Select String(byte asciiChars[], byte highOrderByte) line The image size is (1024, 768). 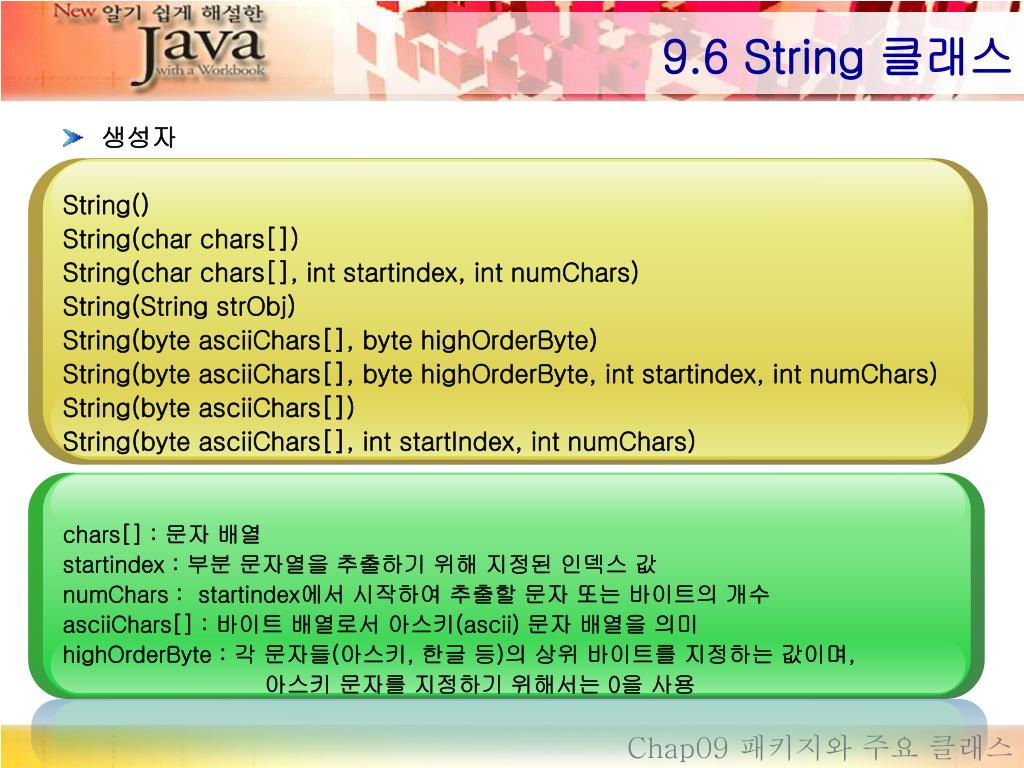(x=330, y=341)
